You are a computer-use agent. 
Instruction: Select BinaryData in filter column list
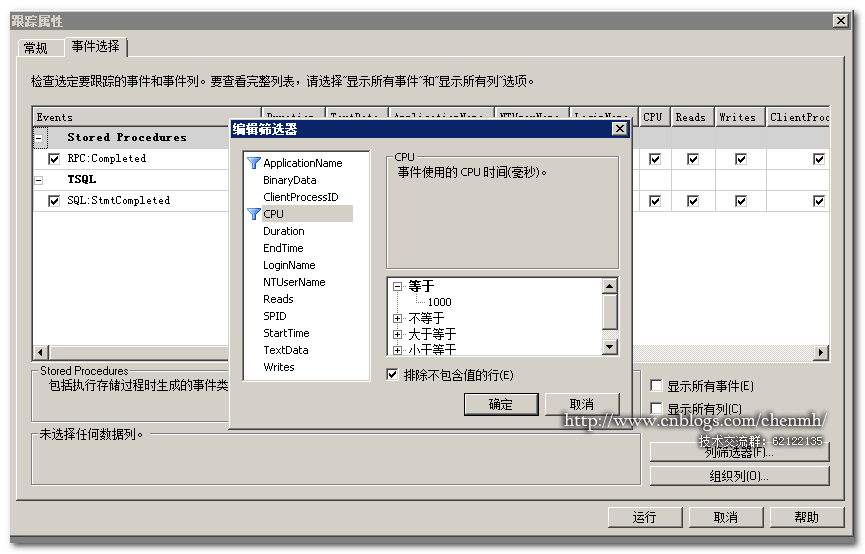point(290,180)
